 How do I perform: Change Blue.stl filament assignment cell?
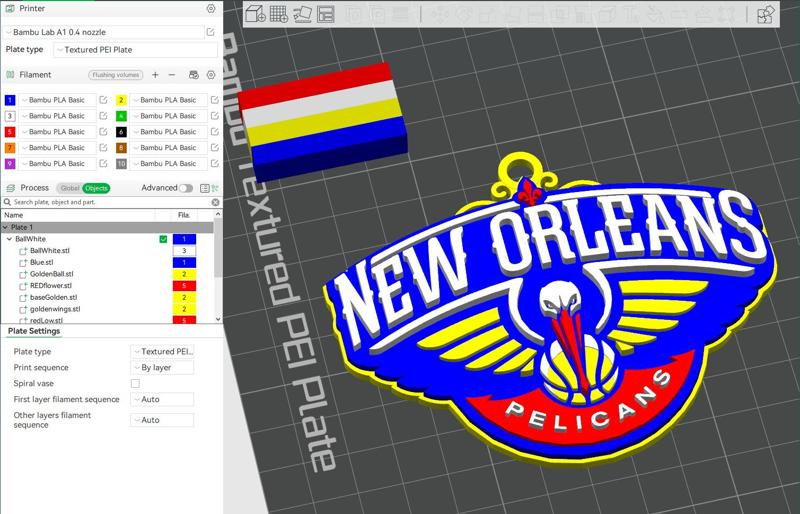(184, 262)
